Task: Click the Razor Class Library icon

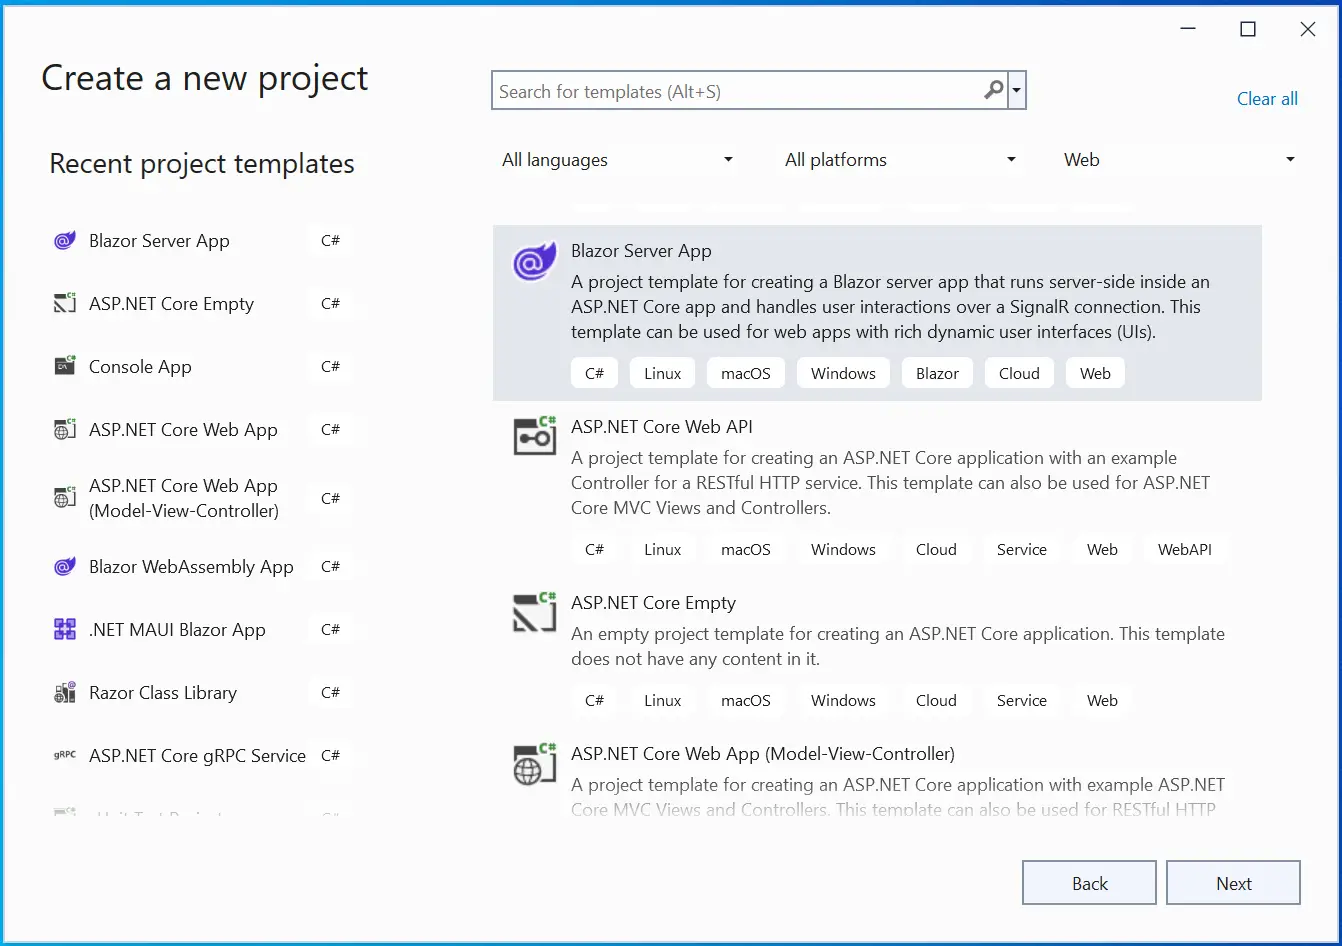Action: pos(64,692)
